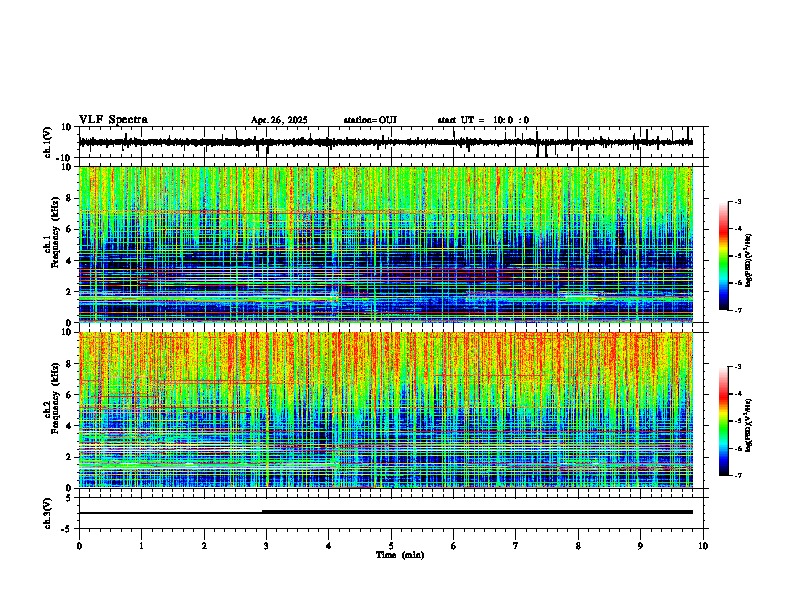Viewport: 792px width, 612px height.
Task: Click the "ch.3(V)" axis label
Action: point(48,514)
